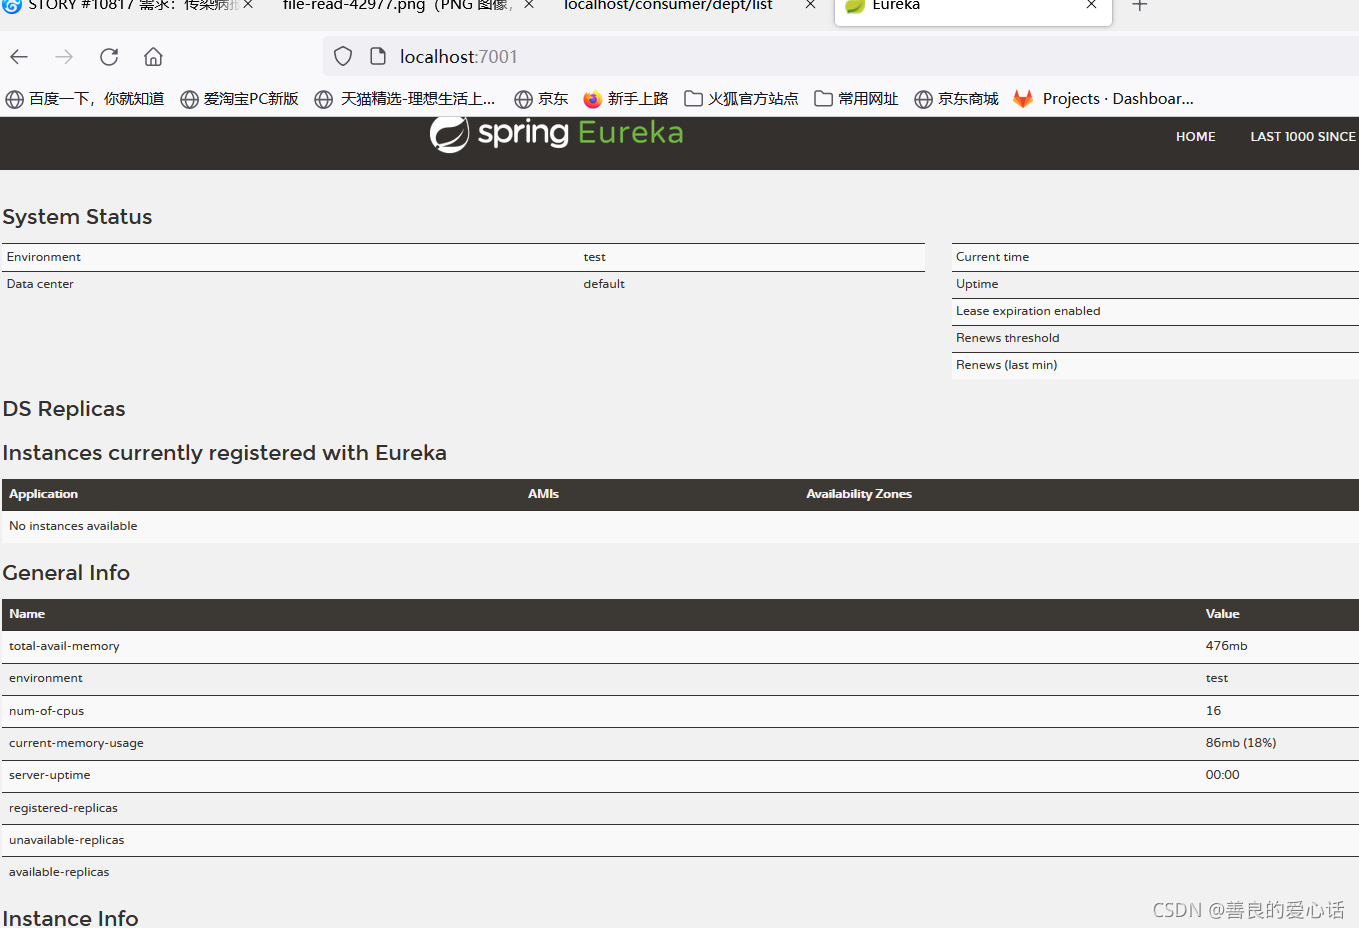1359x928 pixels.
Task: Open LAST 1000 SINCE STARTUP link
Action: coord(1303,137)
